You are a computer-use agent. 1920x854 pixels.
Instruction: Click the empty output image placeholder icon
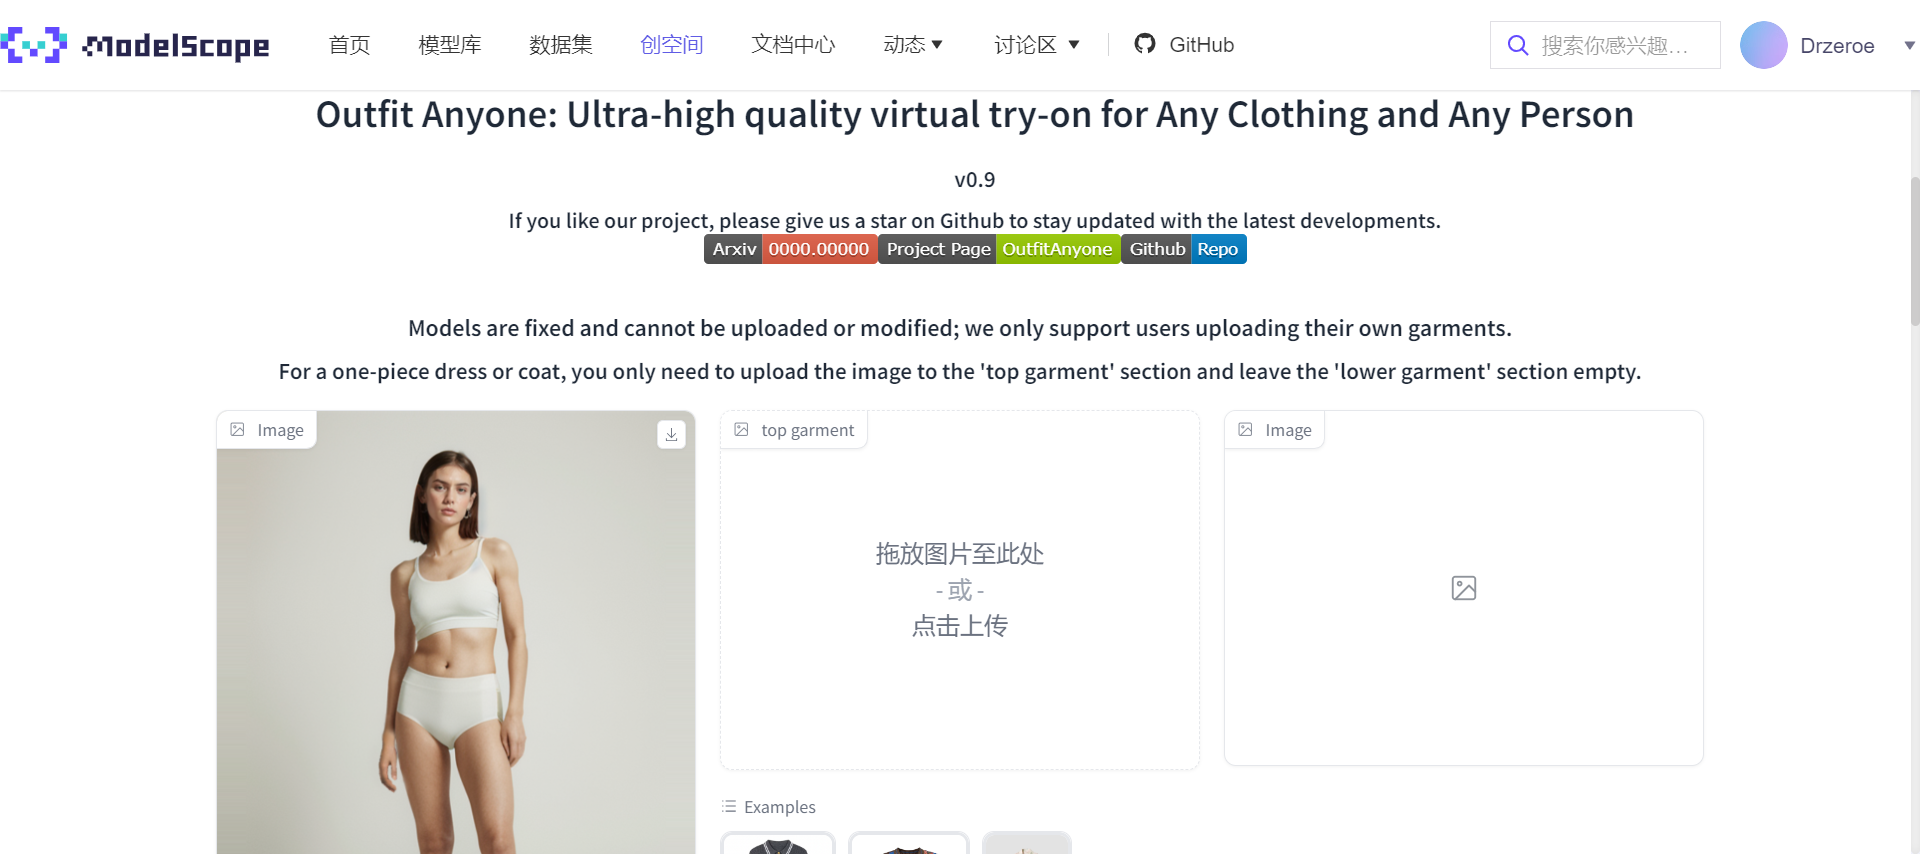point(1463,588)
